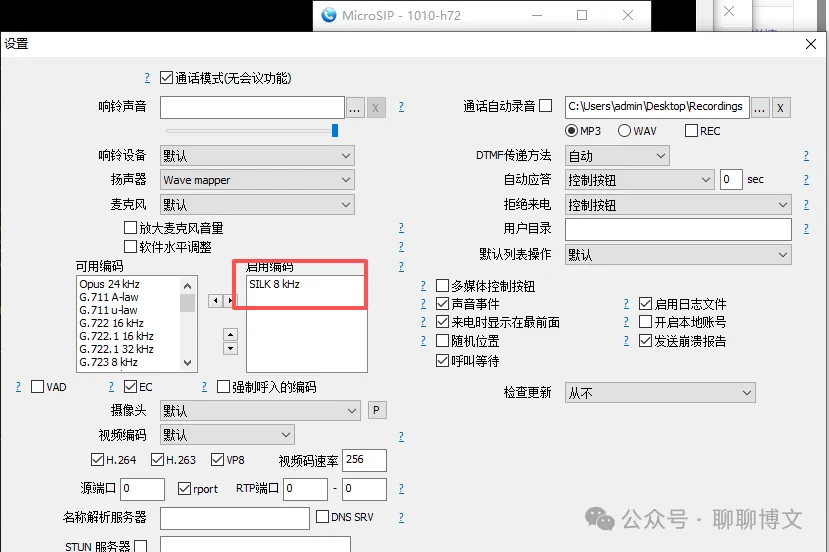Open 拒绝来电 dropdown
This screenshot has height=552, width=829.
[x=678, y=204]
